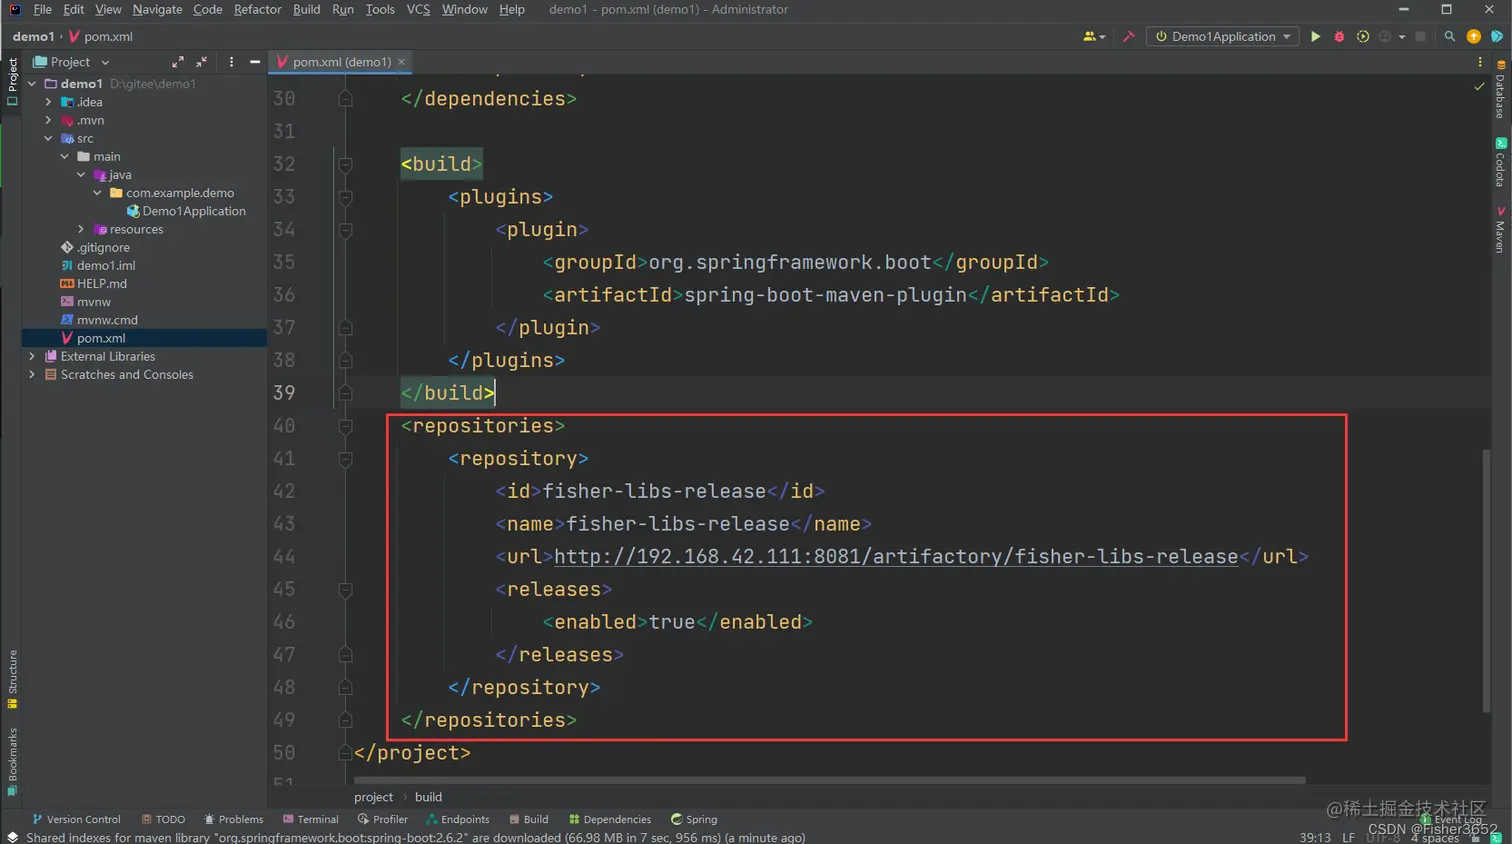Screen dimensions: 1512x844
Task: Select the pom.xml (demo1) editor tab
Action: coord(341,62)
